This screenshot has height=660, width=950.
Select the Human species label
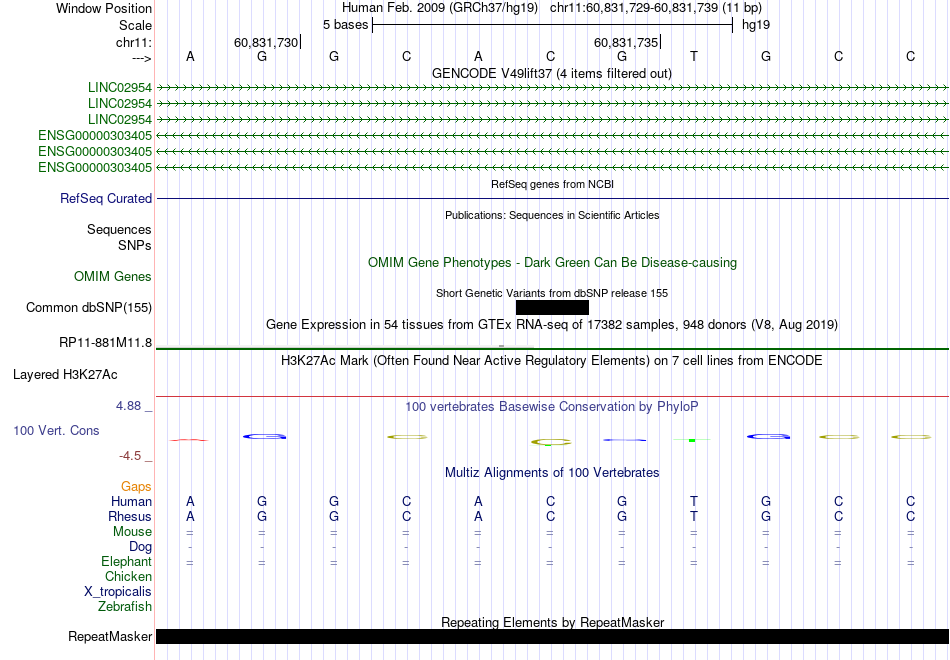click(x=131, y=501)
